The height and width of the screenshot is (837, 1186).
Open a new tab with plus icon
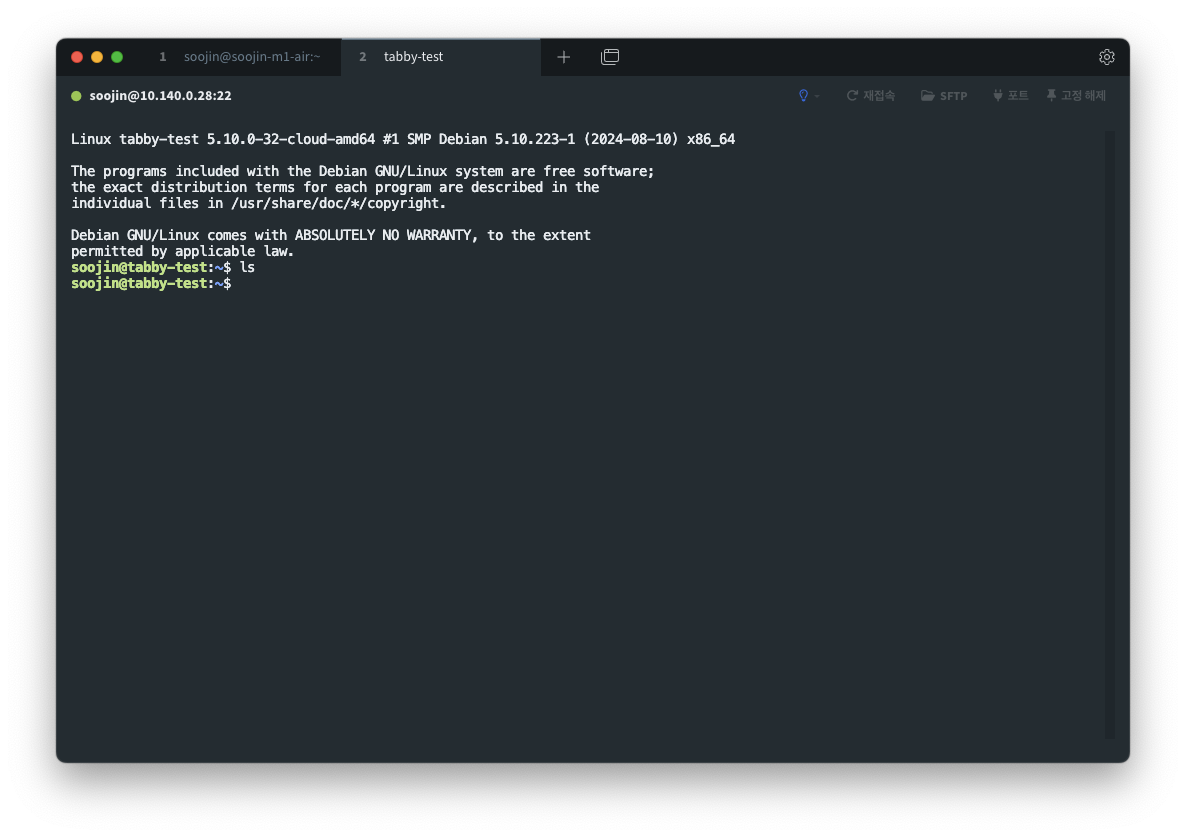click(564, 57)
